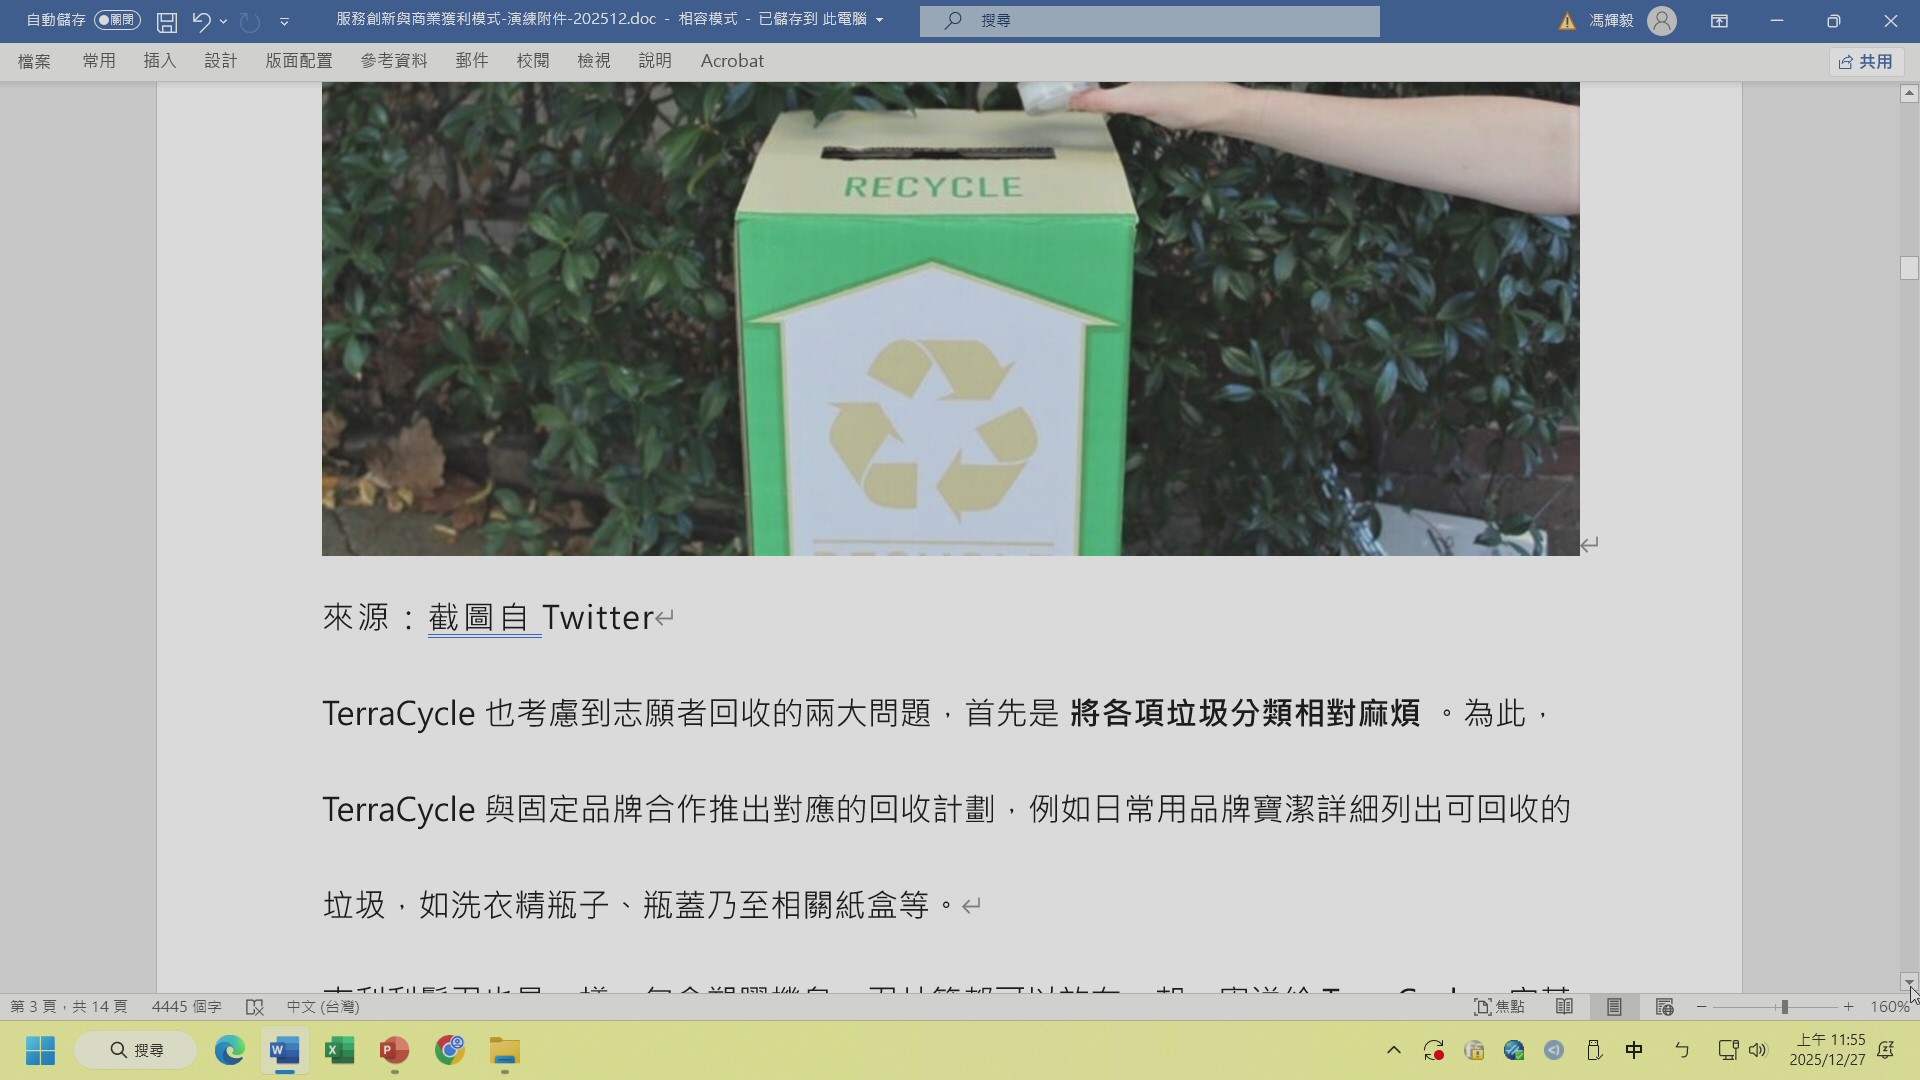Switch to Focus mode (焦點)
This screenshot has height=1080, width=1920.
pyautogui.click(x=1498, y=1007)
